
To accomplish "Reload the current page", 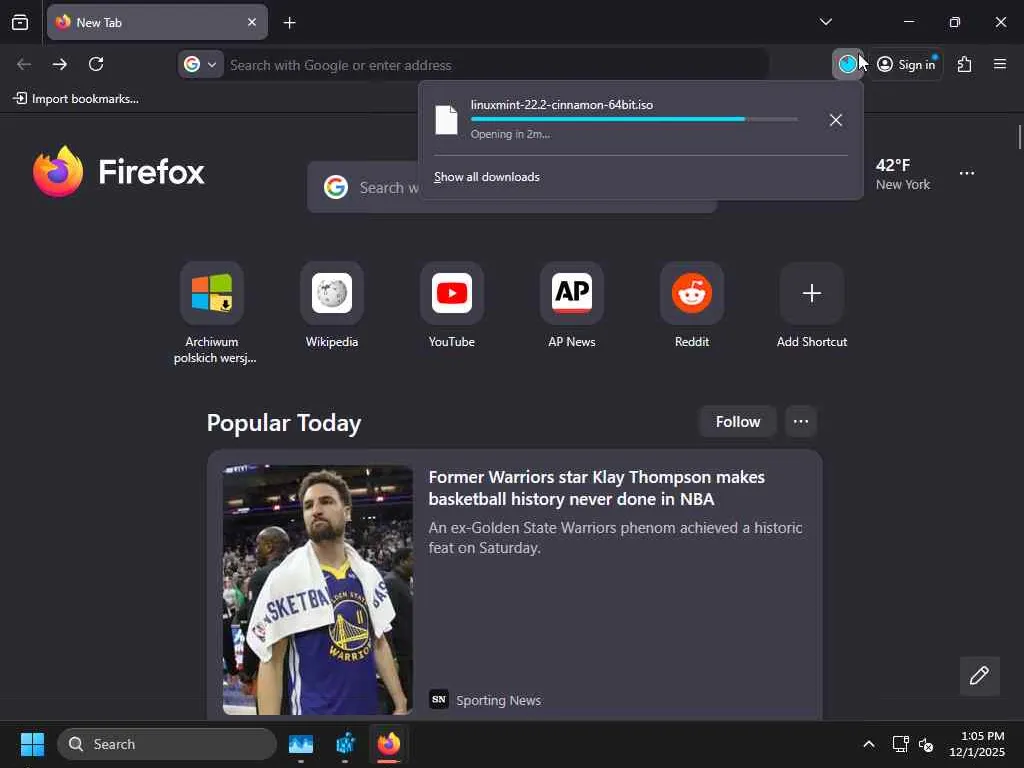I will coord(96,64).
